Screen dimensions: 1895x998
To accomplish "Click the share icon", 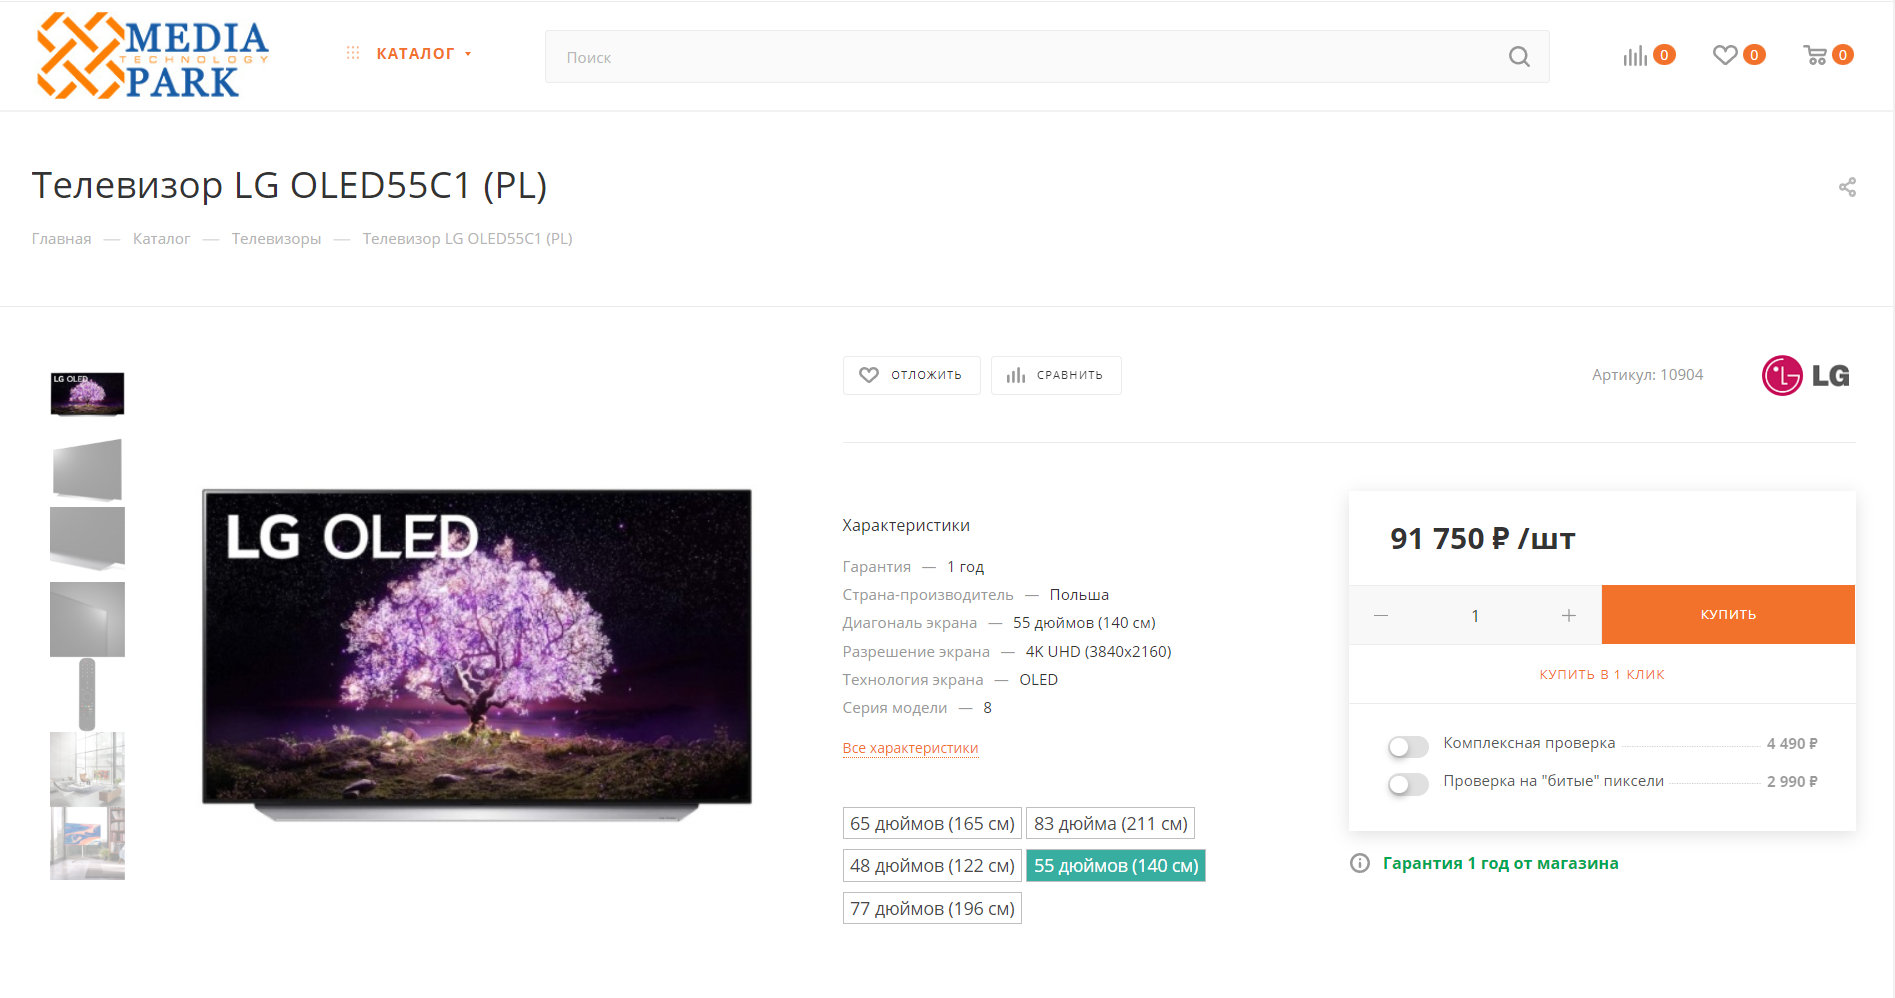I will click(x=1847, y=187).
